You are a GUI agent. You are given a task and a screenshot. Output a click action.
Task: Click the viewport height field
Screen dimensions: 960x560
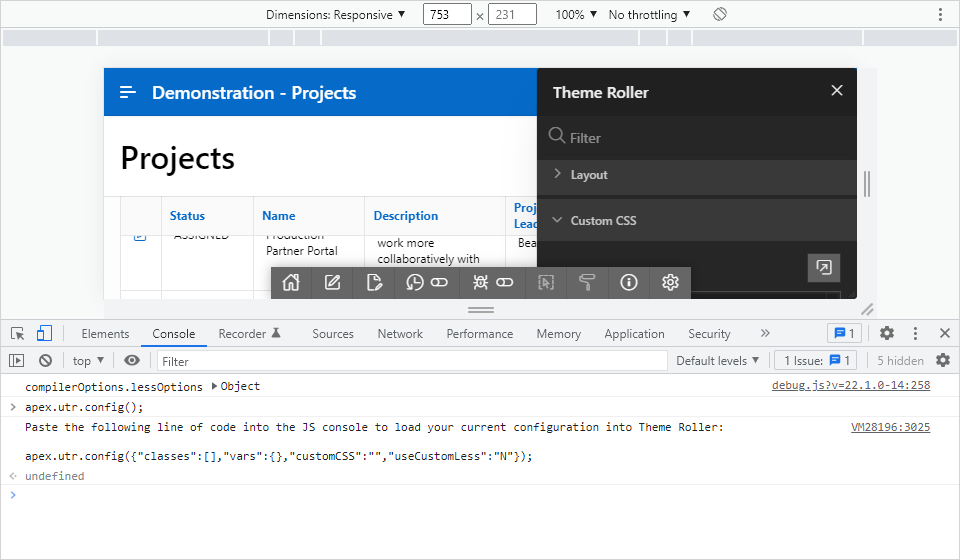(x=512, y=14)
